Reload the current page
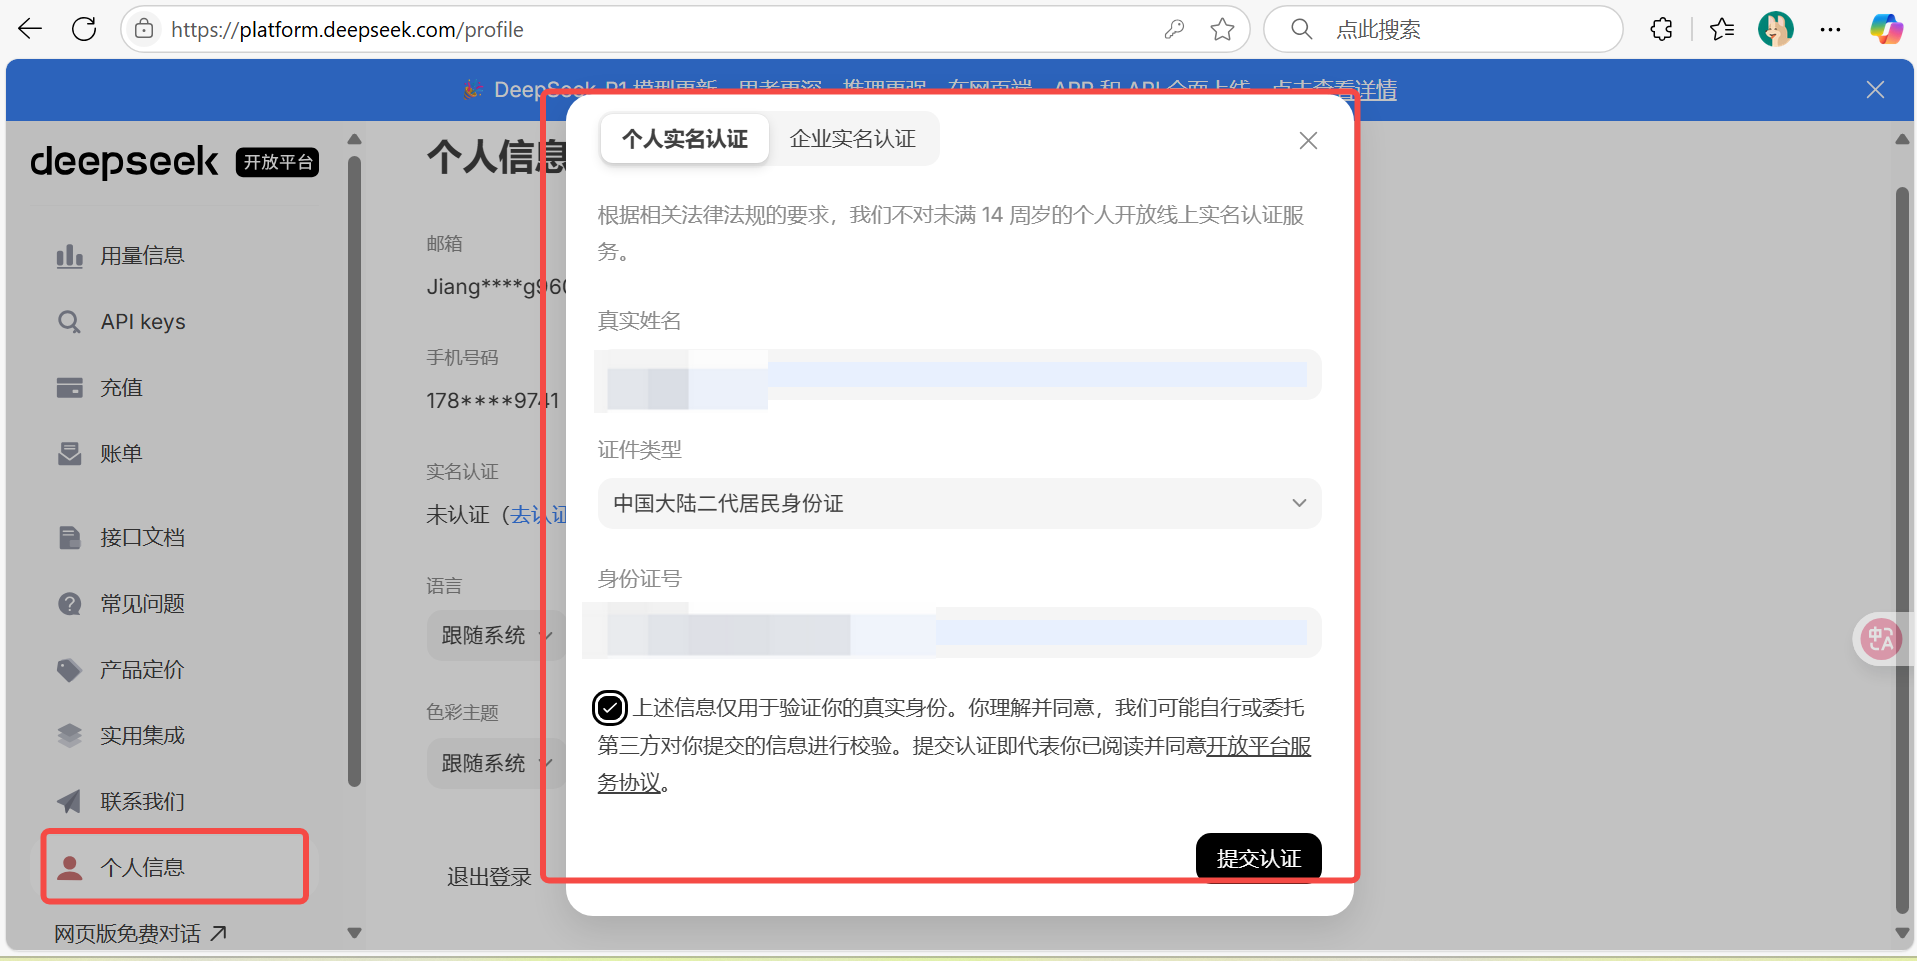This screenshot has width=1917, height=961. click(x=84, y=29)
